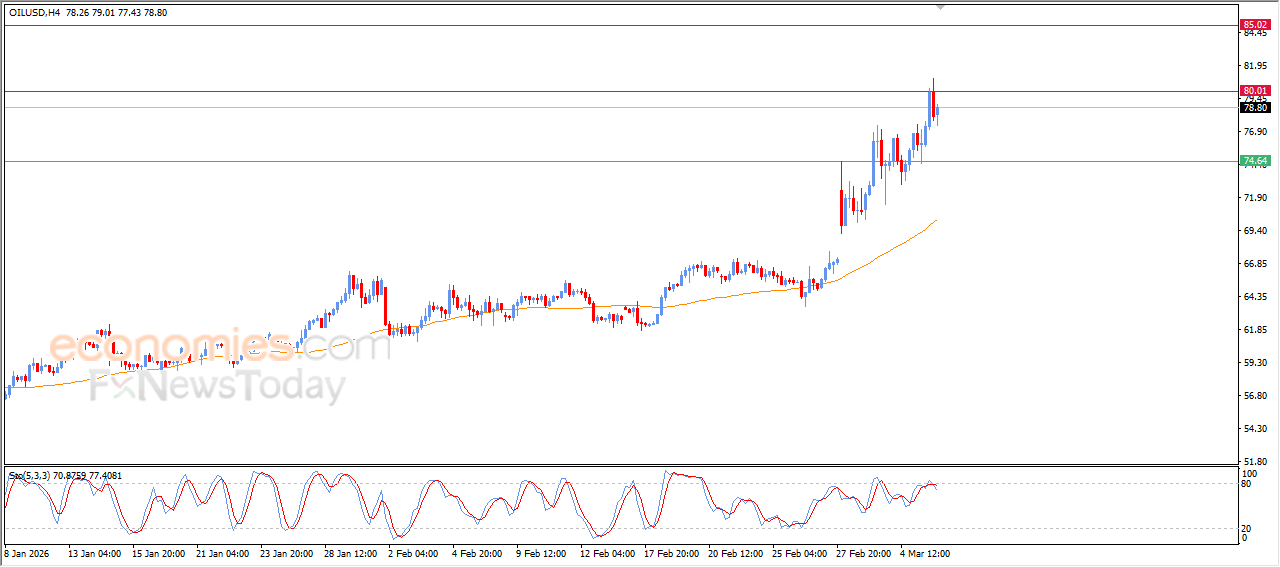Click the 15 Jan 20:00 time label
Screen dimensions: 1280x567
pyautogui.click(x=158, y=552)
